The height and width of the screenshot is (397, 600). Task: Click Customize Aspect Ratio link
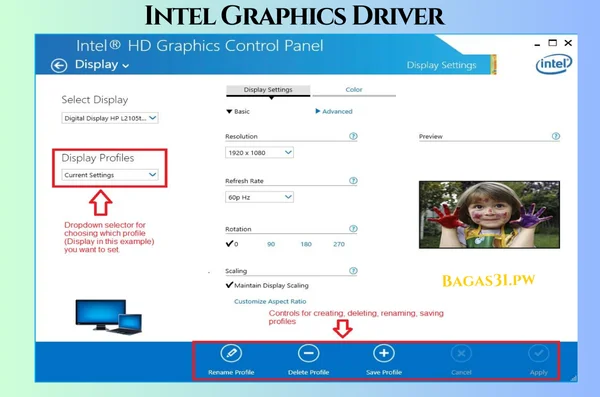point(270,301)
